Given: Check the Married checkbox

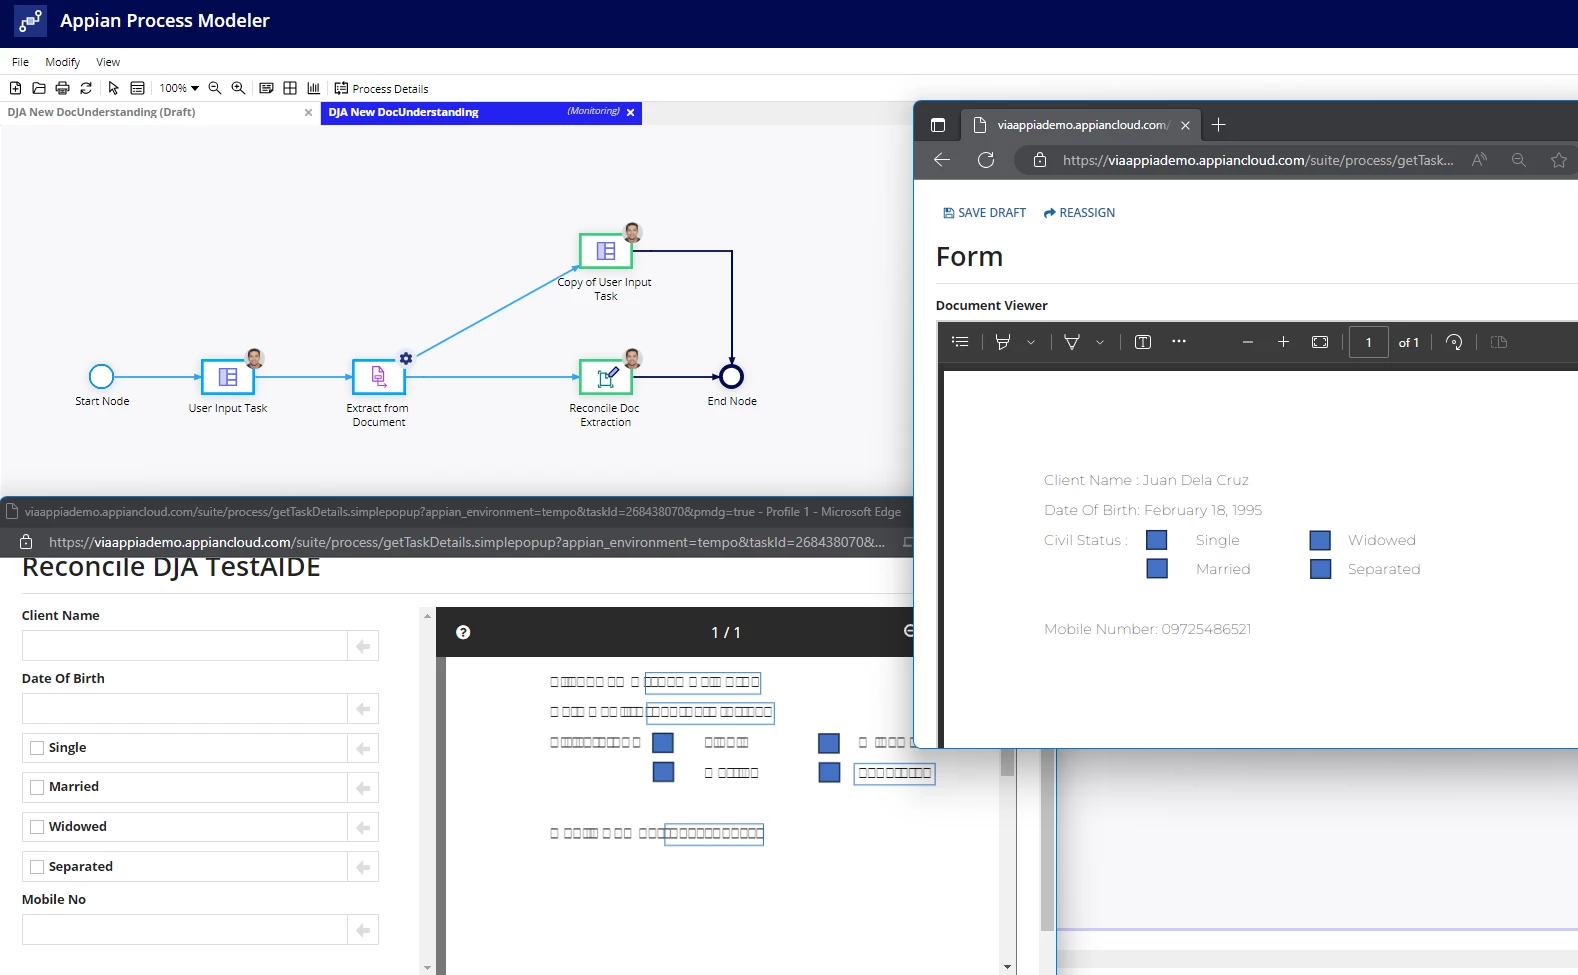Looking at the screenshot, I should tap(37, 787).
